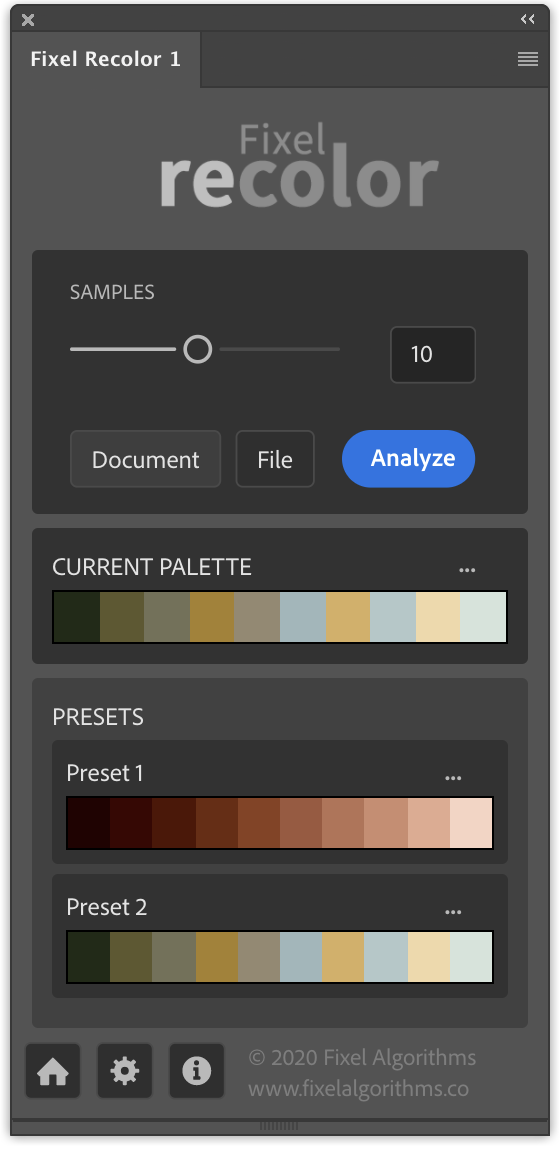This screenshot has height=1150, width=560.
Task: Click the CURRENT PALETTE heading
Action: coord(152,567)
